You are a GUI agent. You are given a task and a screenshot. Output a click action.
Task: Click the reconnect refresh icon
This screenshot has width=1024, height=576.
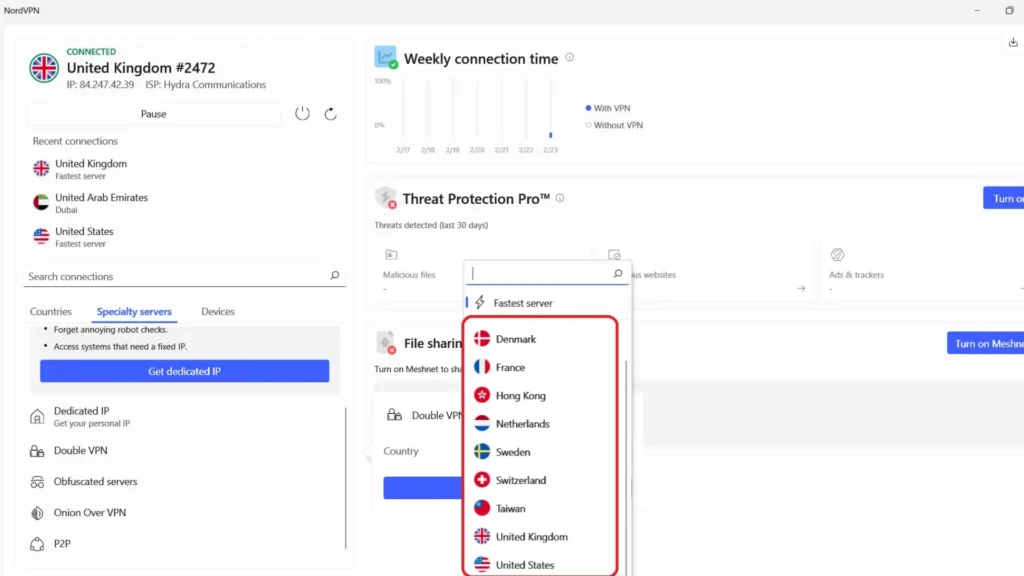(330, 114)
